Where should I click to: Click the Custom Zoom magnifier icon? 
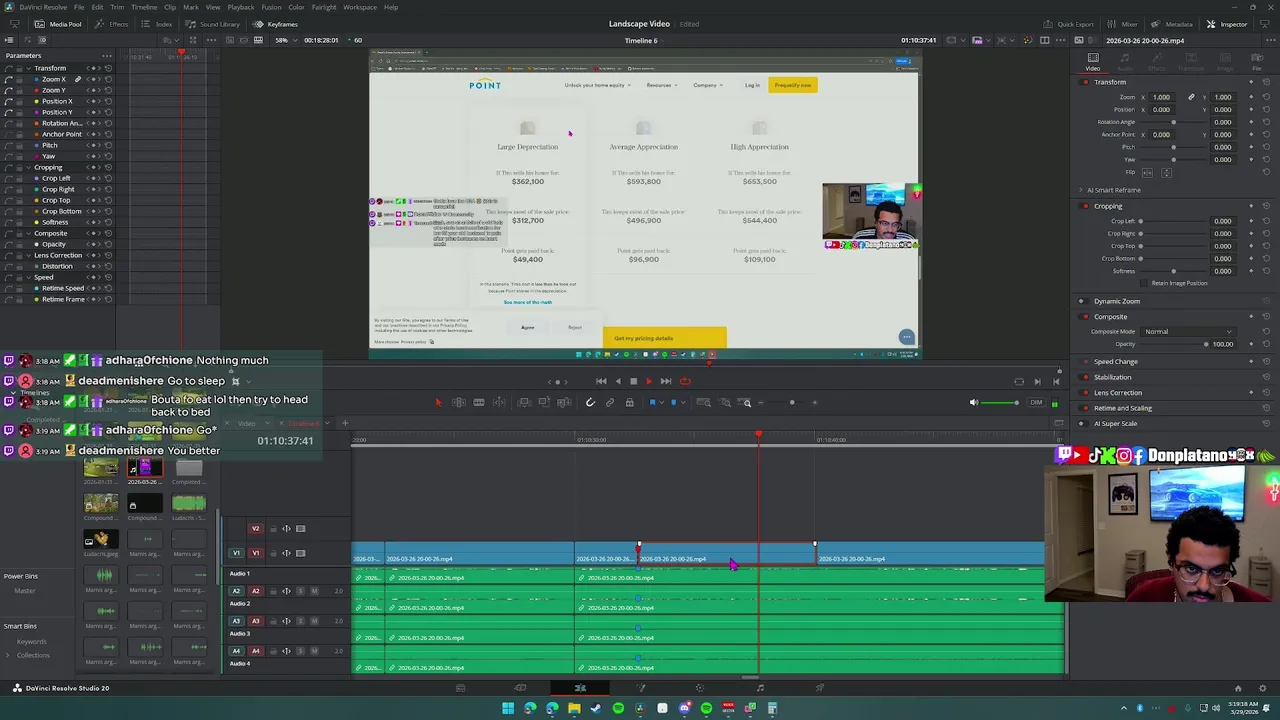746,402
